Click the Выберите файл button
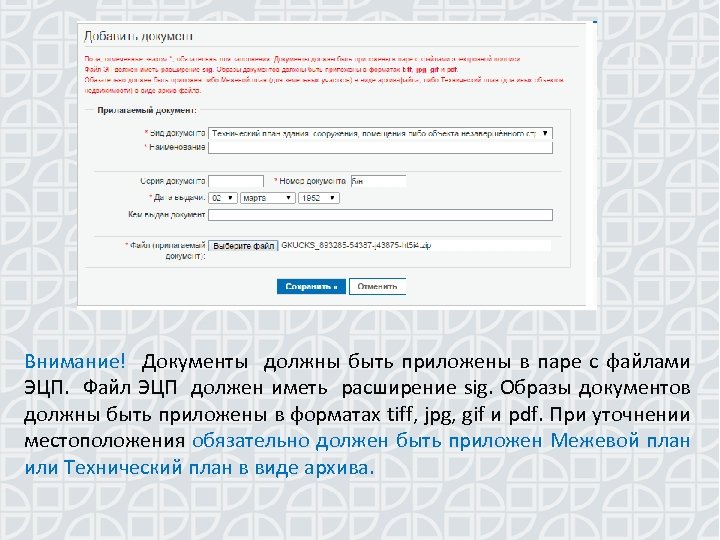This screenshot has width=720, height=540. [x=243, y=246]
